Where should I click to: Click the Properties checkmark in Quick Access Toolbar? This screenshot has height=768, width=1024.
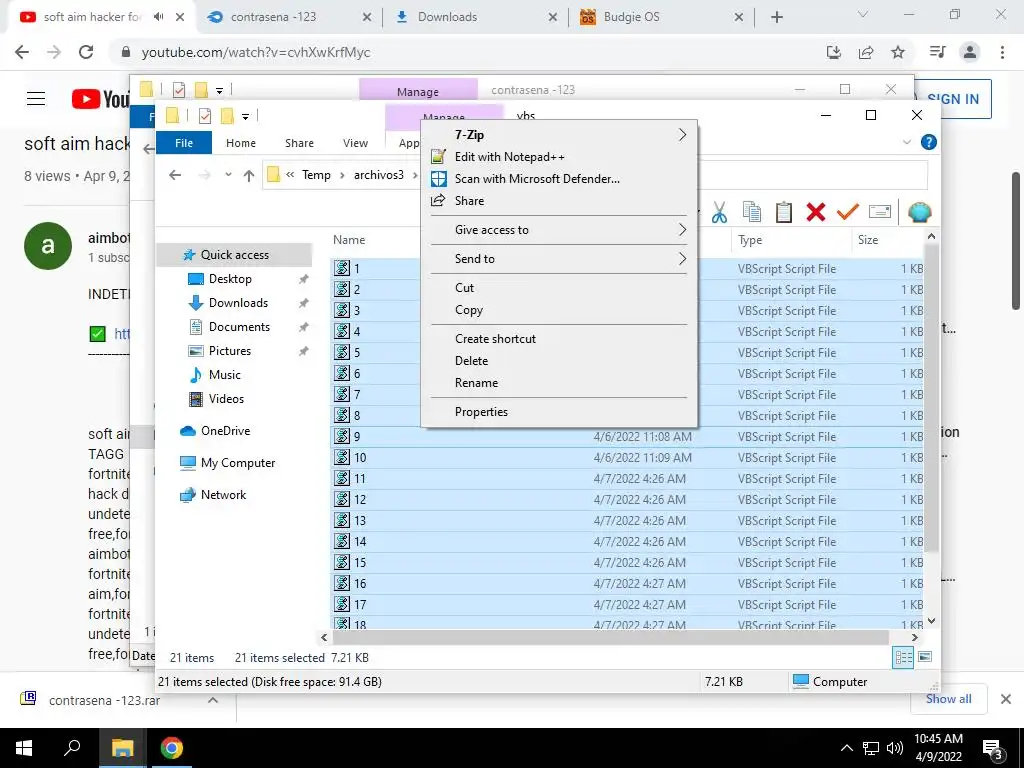tap(205, 116)
